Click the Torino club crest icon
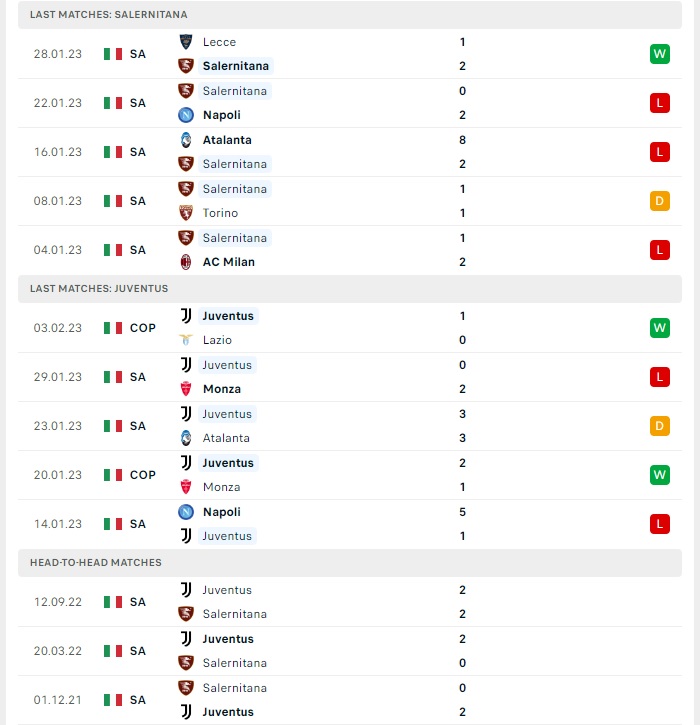Screen dimensions: 700x725 point(186,213)
